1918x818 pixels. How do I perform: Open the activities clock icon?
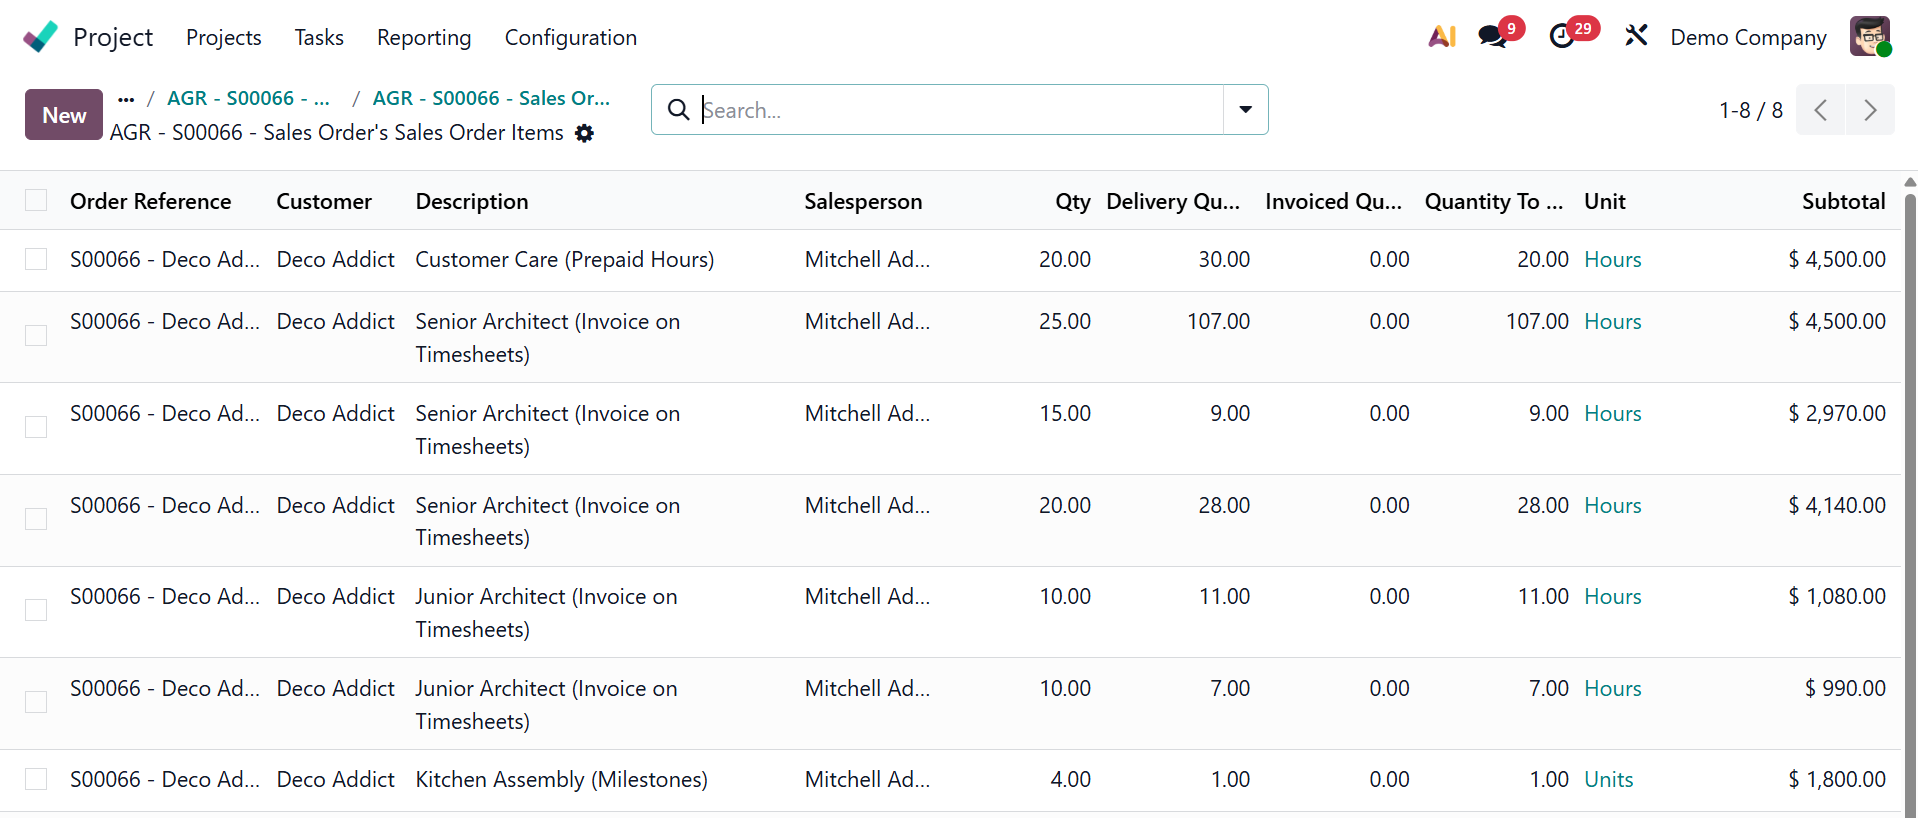[x=1562, y=37]
